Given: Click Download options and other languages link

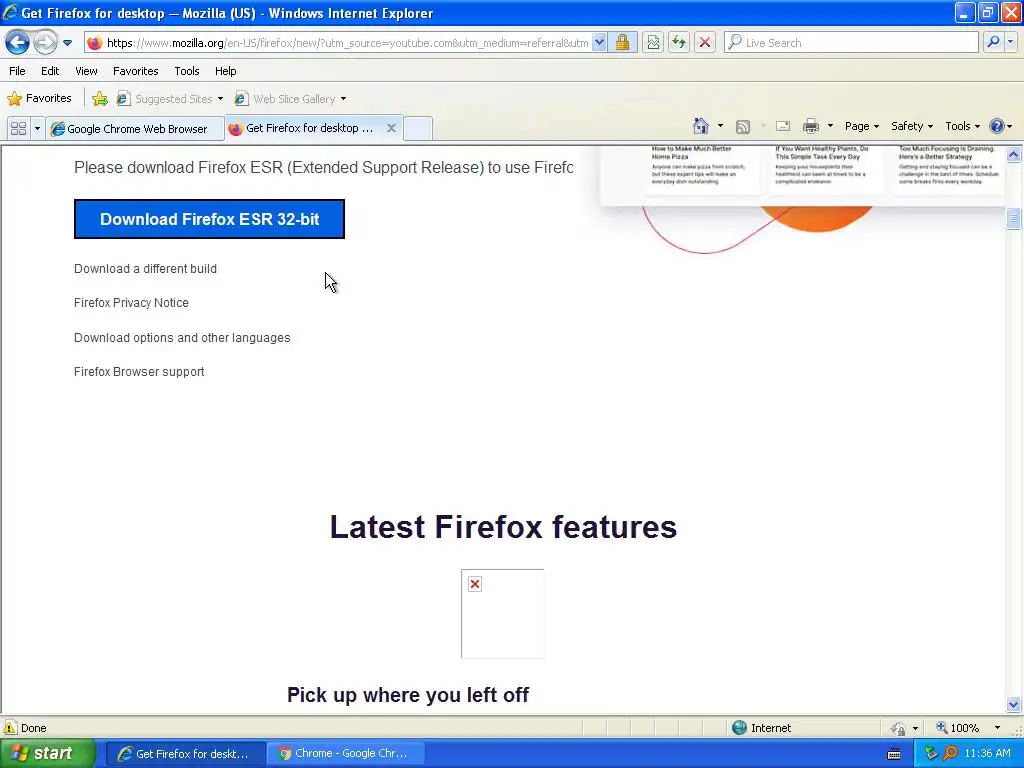Looking at the screenshot, I should (x=182, y=338).
